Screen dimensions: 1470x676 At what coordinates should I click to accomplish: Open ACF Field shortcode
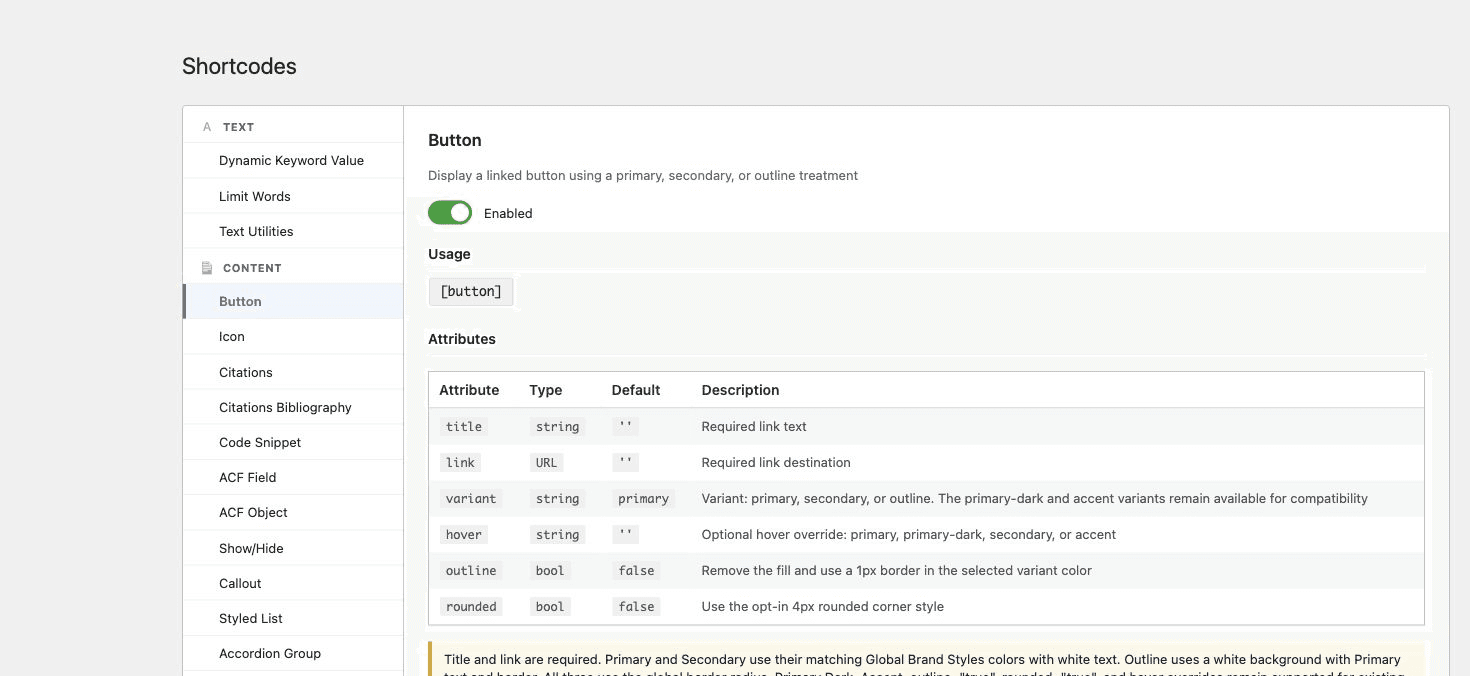pyautogui.click(x=293, y=477)
